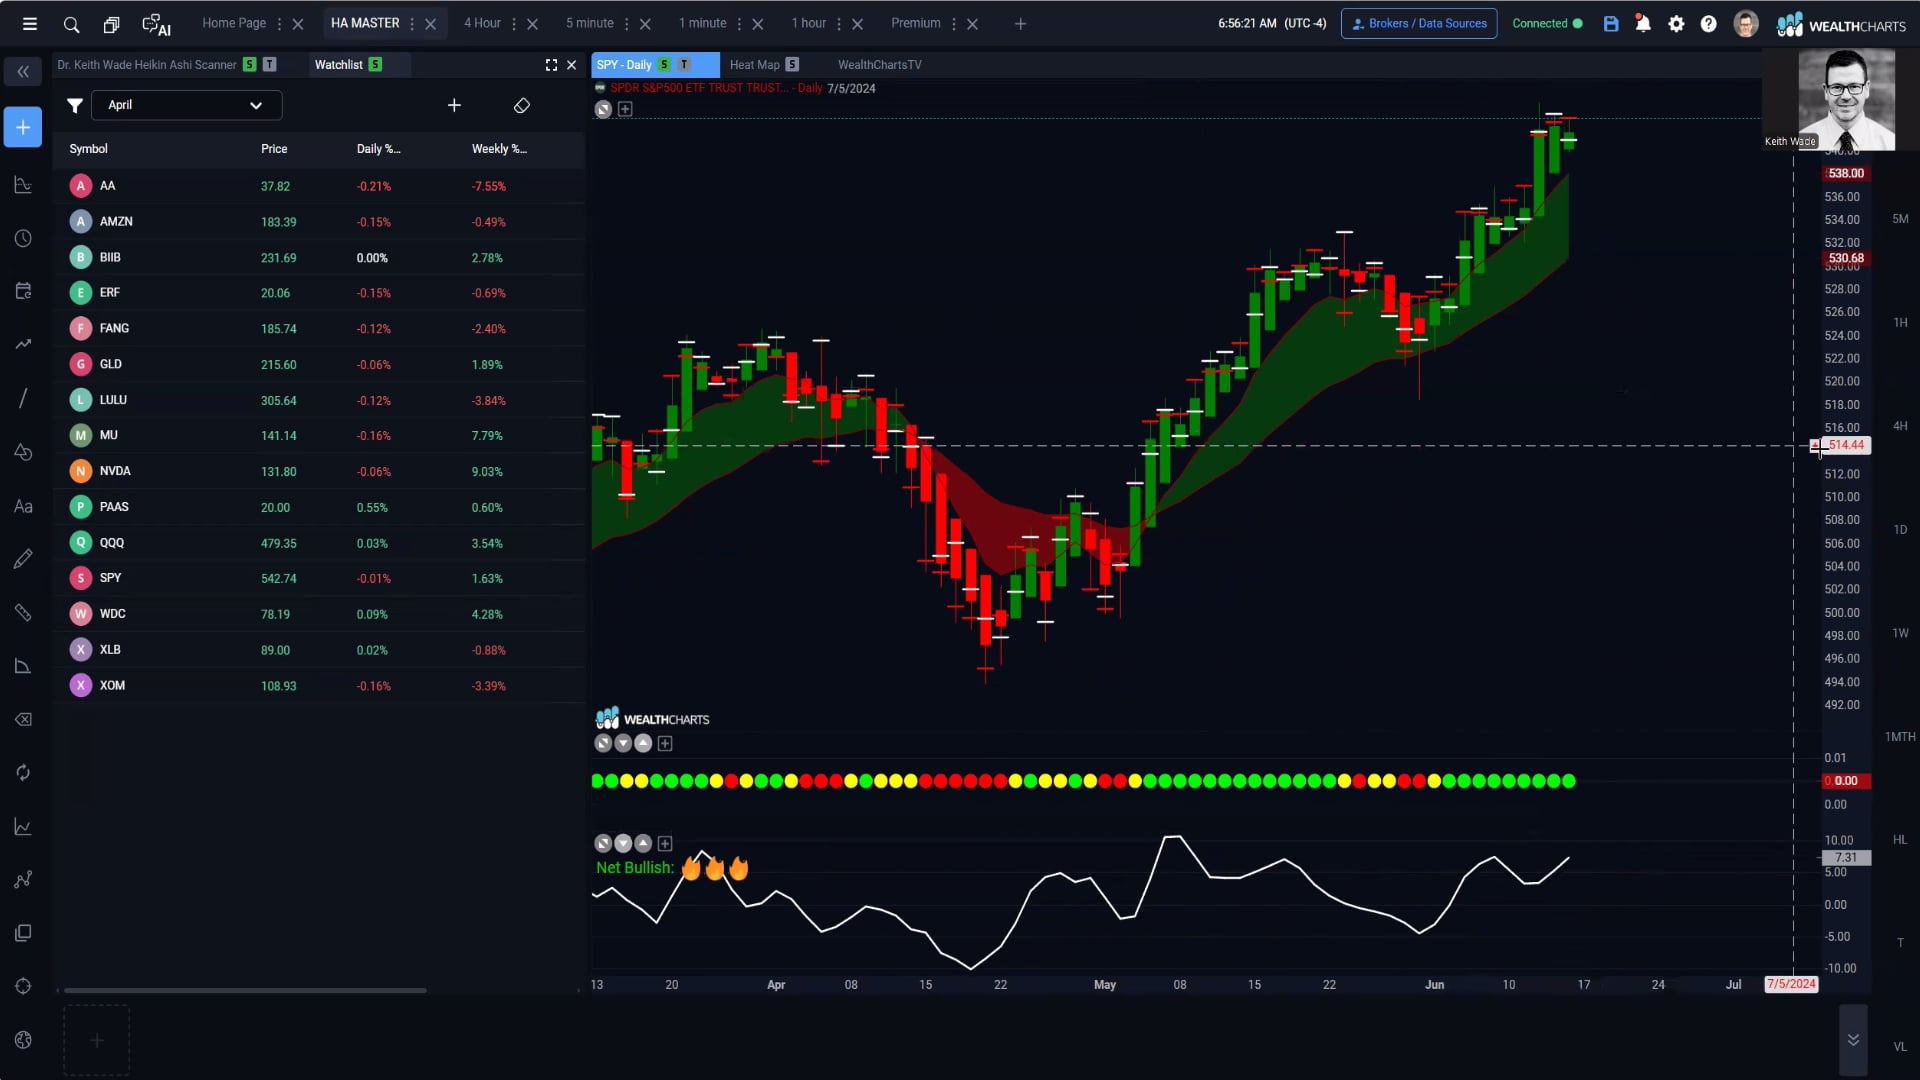The height and width of the screenshot is (1080, 1920).
Task: Open the calendar events icon in sidebar
Action: pyautogui.click(x=23, y=291)
